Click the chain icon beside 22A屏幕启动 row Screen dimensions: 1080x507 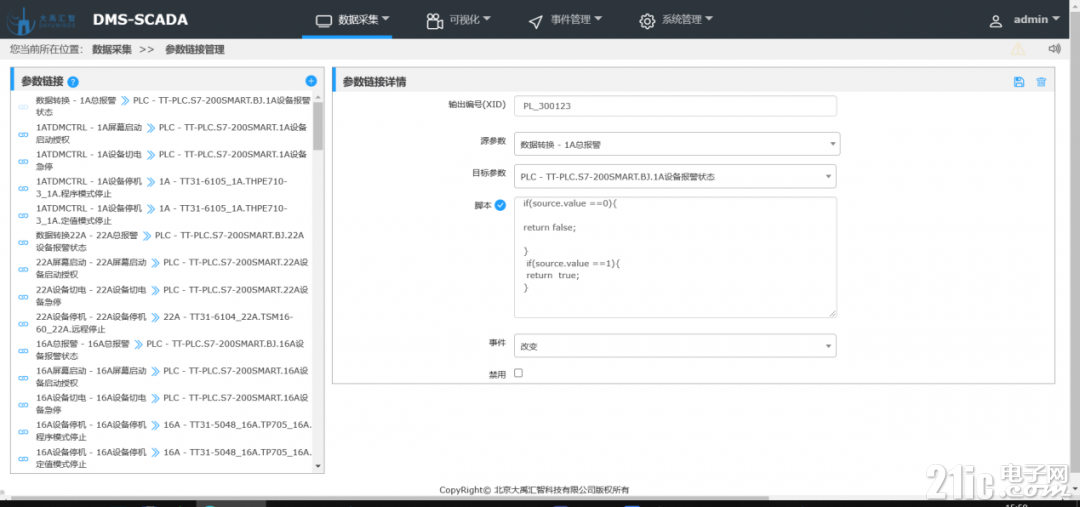pos(23,269)
